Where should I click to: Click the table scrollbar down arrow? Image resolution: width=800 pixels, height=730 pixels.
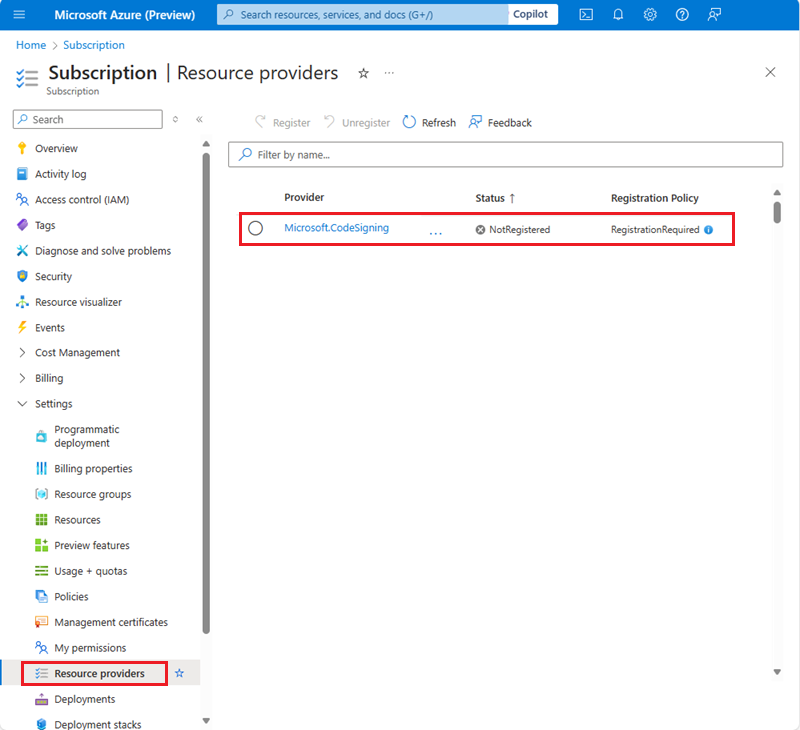click(777, 672)
